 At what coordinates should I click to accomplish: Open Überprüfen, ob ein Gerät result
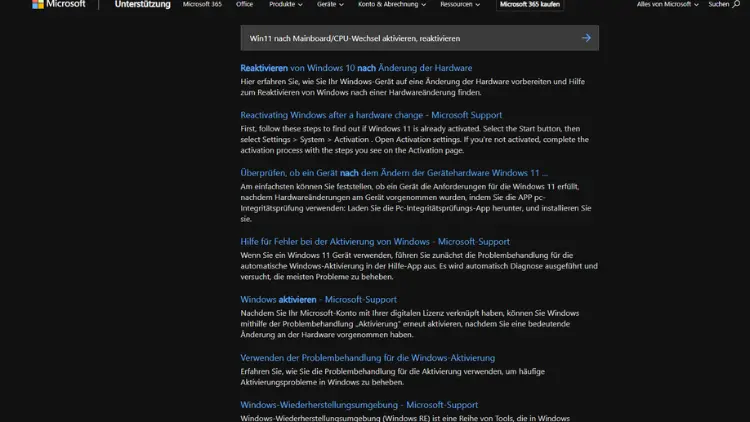[394, 173]
